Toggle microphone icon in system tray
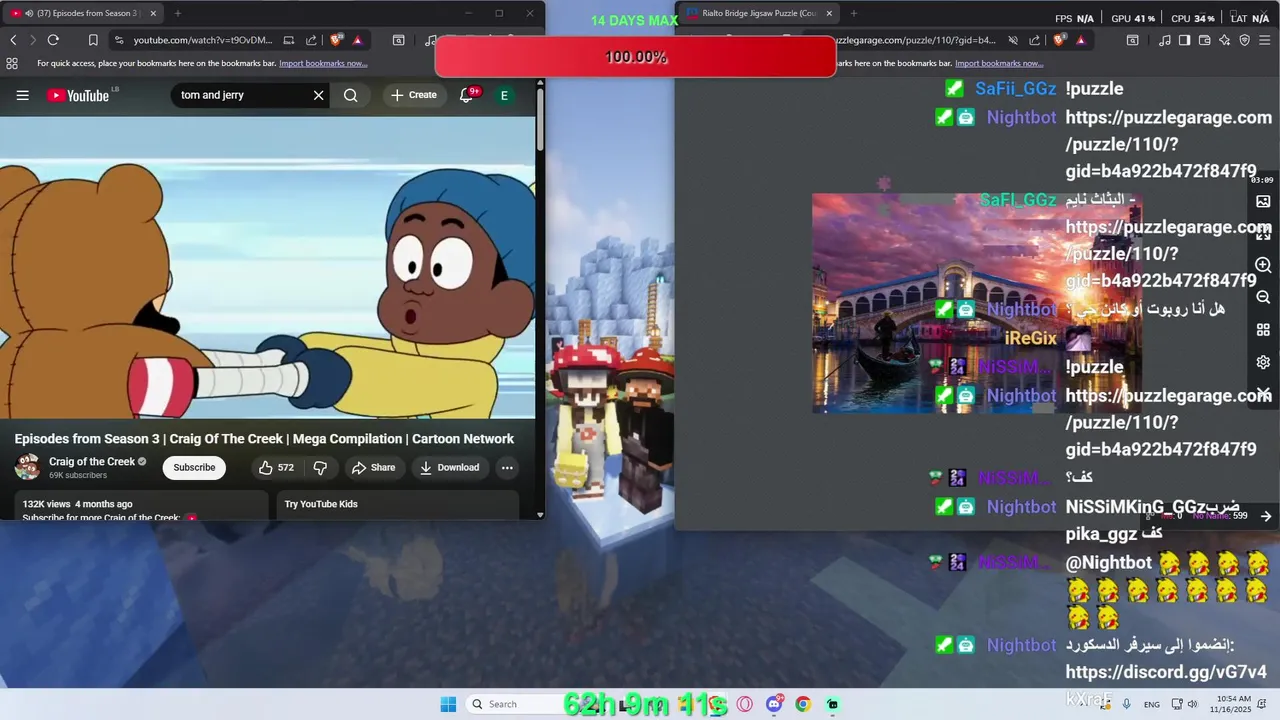The height and width of the screenshot is (720, 1280). pos(1127,704)
